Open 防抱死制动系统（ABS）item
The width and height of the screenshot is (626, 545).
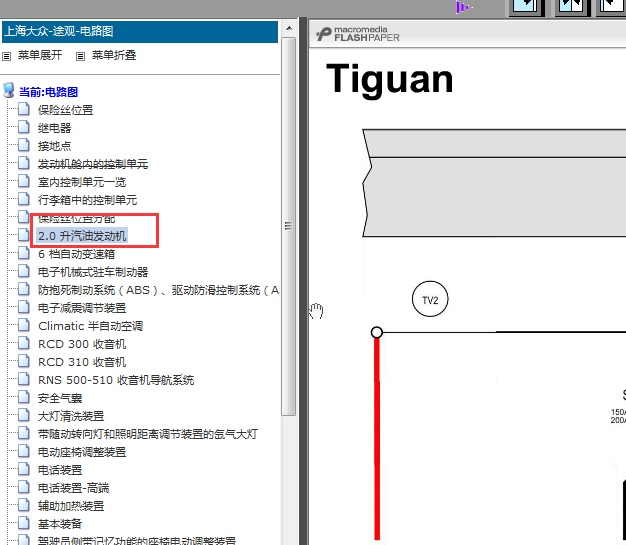[x=158, y=290]
